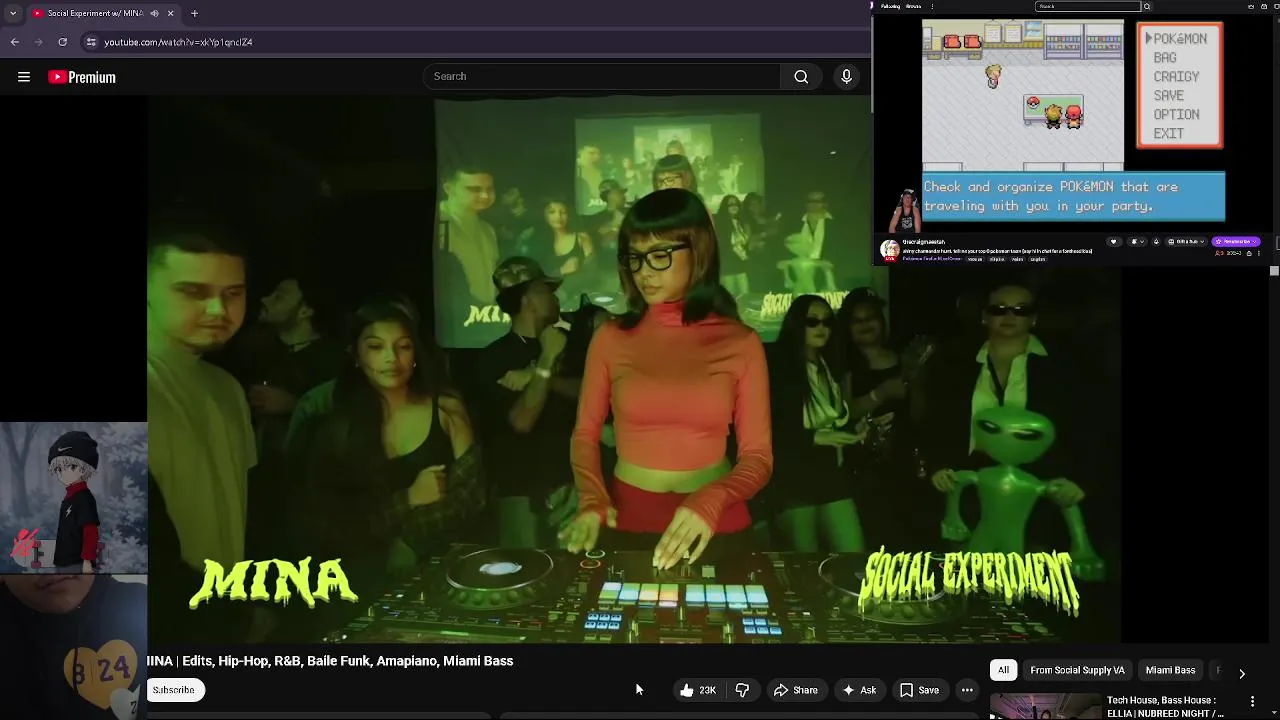Save the video to a playlist

coord(919,690)
